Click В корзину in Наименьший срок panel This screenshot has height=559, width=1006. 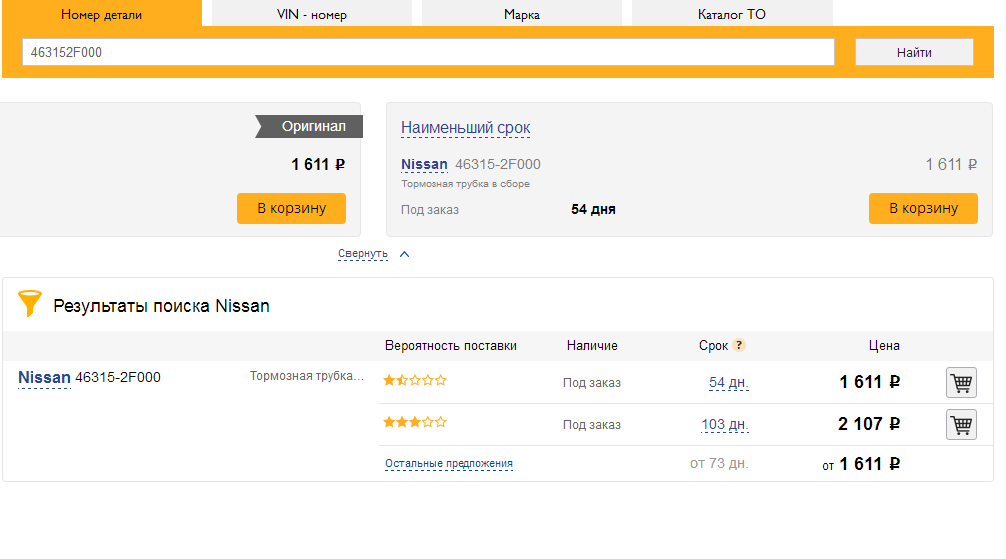[923, 209]
